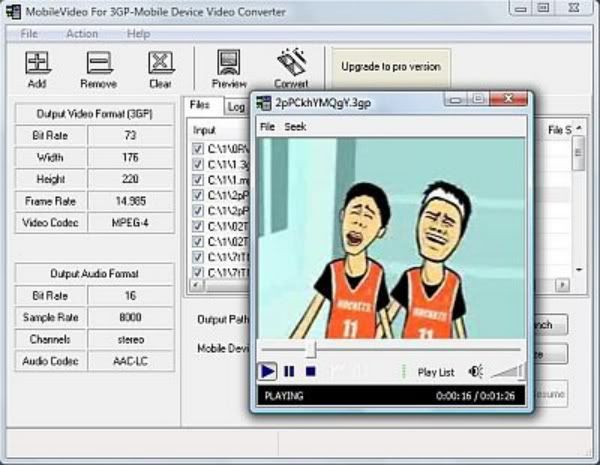Uncheck the second C:\1\02T file checkbox
The width and height of the screenshot is (600, 465).
click(x=197, y=241)
